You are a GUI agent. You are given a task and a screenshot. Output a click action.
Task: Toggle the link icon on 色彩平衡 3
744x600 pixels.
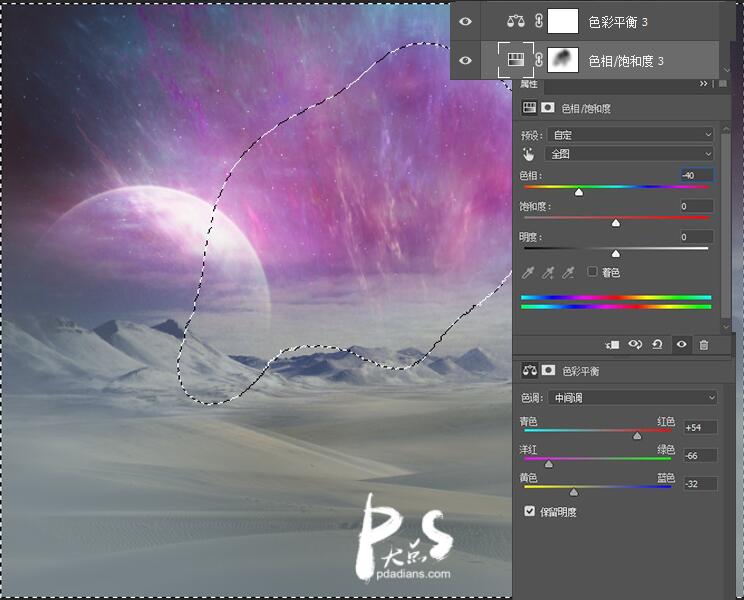pos(539,21)
